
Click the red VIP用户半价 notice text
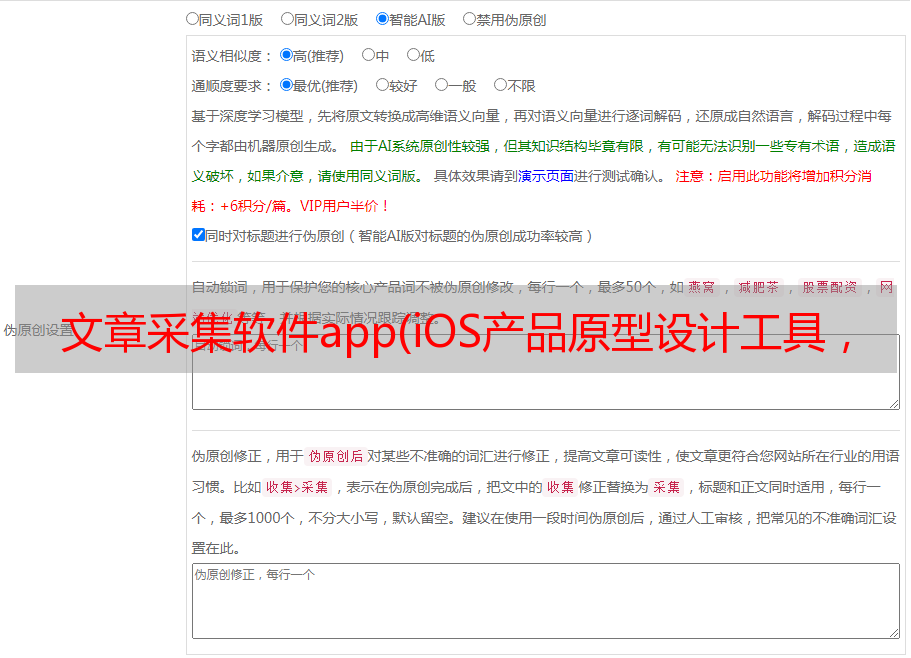pyautogui.click(x=345, y=206)
